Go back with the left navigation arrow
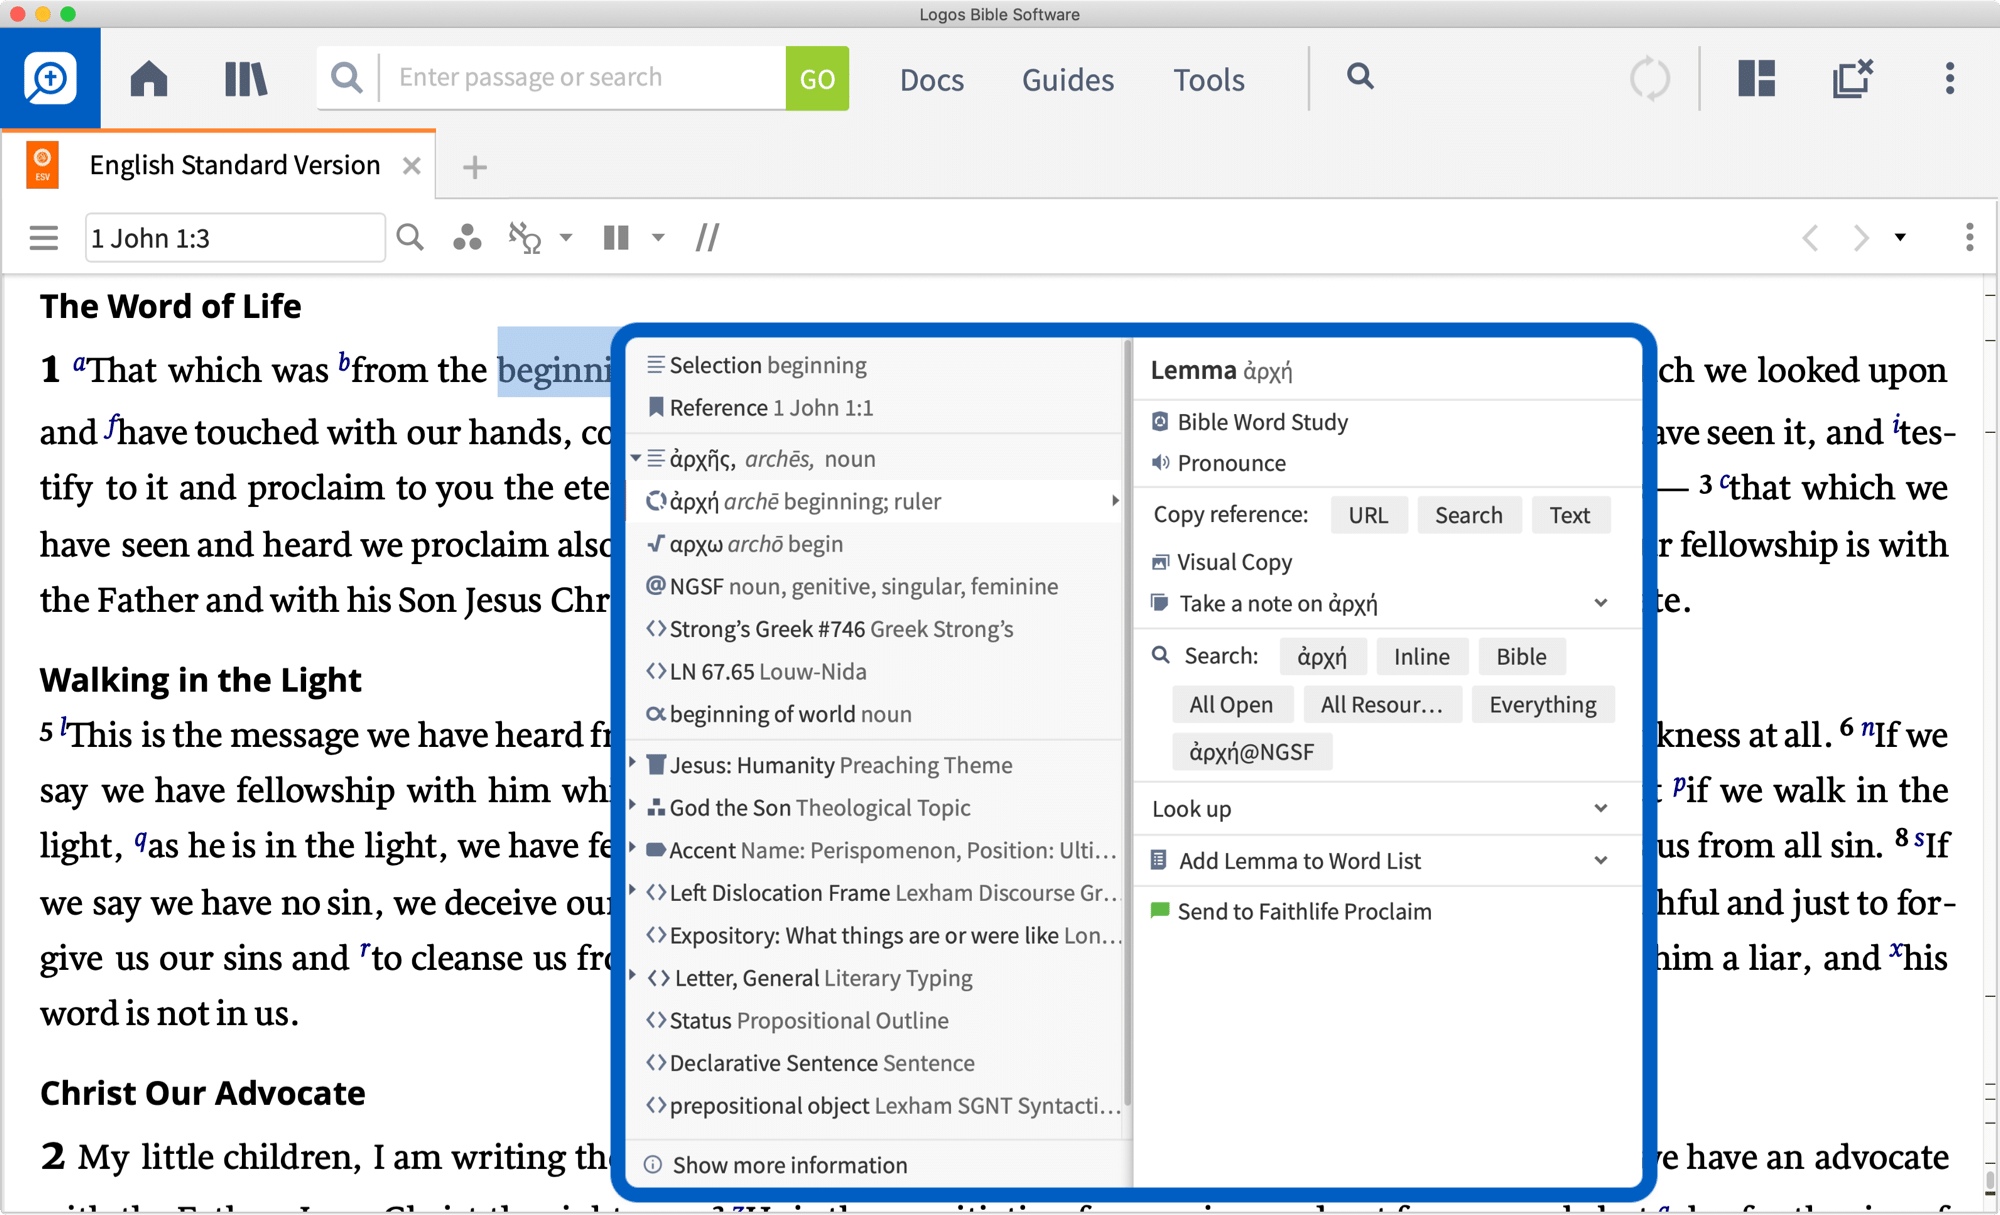The height and width of the screenshot is (1215, 2000). 1810,238
